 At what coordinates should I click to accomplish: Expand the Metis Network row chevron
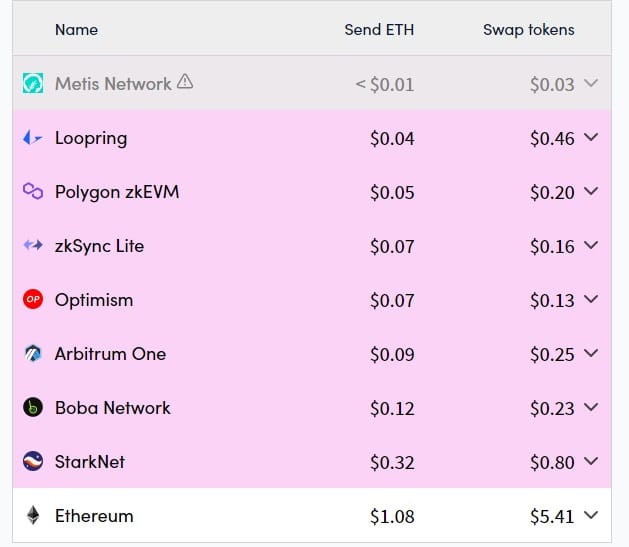pos(591,83)
